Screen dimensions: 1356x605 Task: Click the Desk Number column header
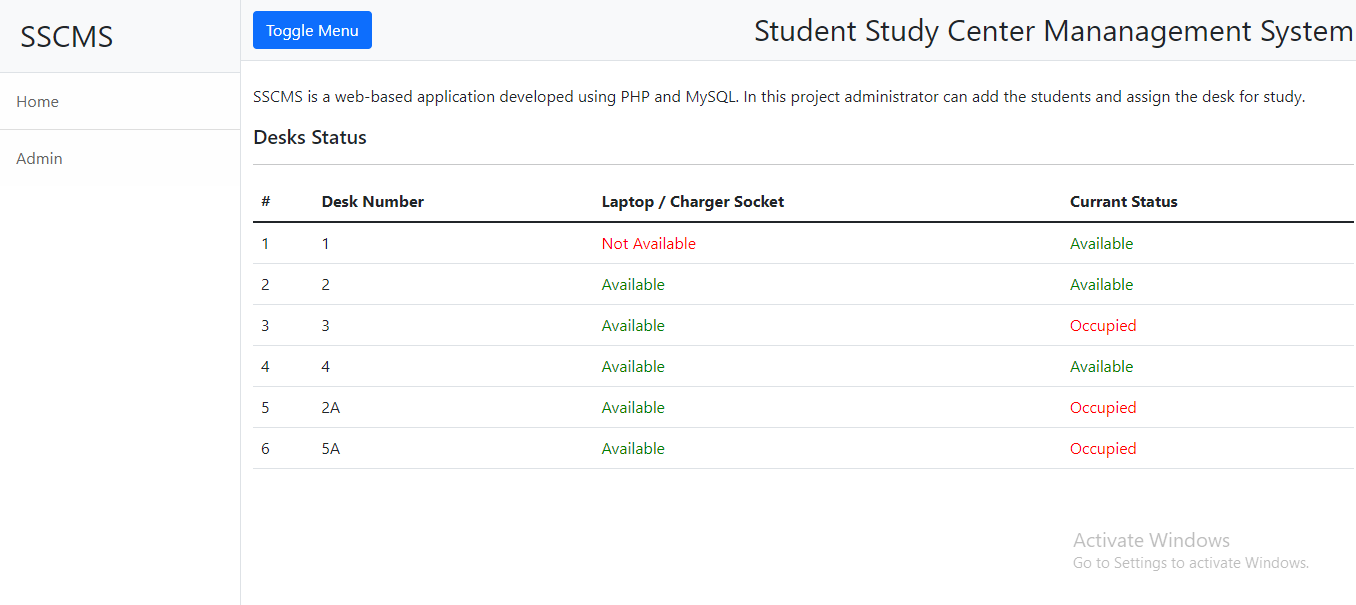click(x=373, y=202)
